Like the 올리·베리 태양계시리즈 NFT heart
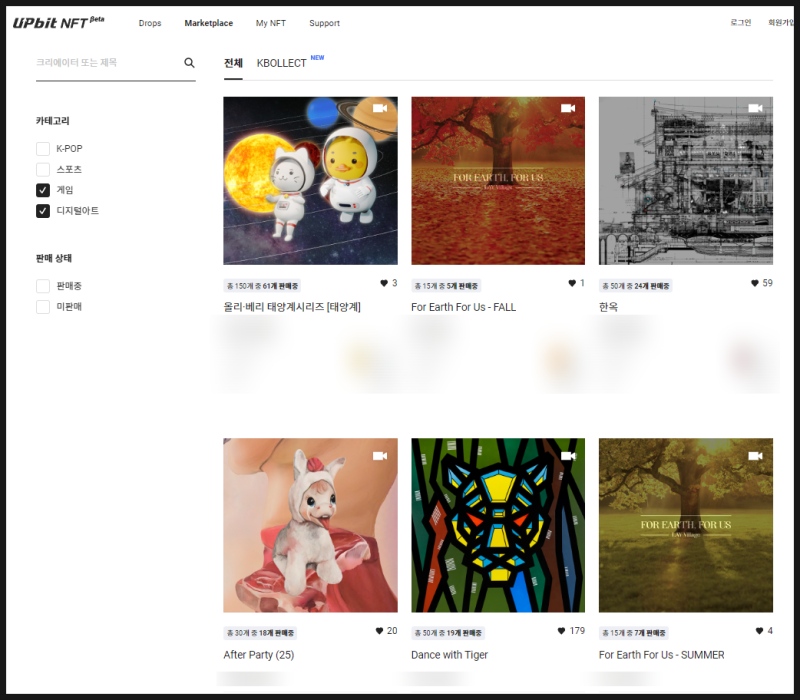The width and height of the screenshot is (800, 700). (x=384, y=283)
